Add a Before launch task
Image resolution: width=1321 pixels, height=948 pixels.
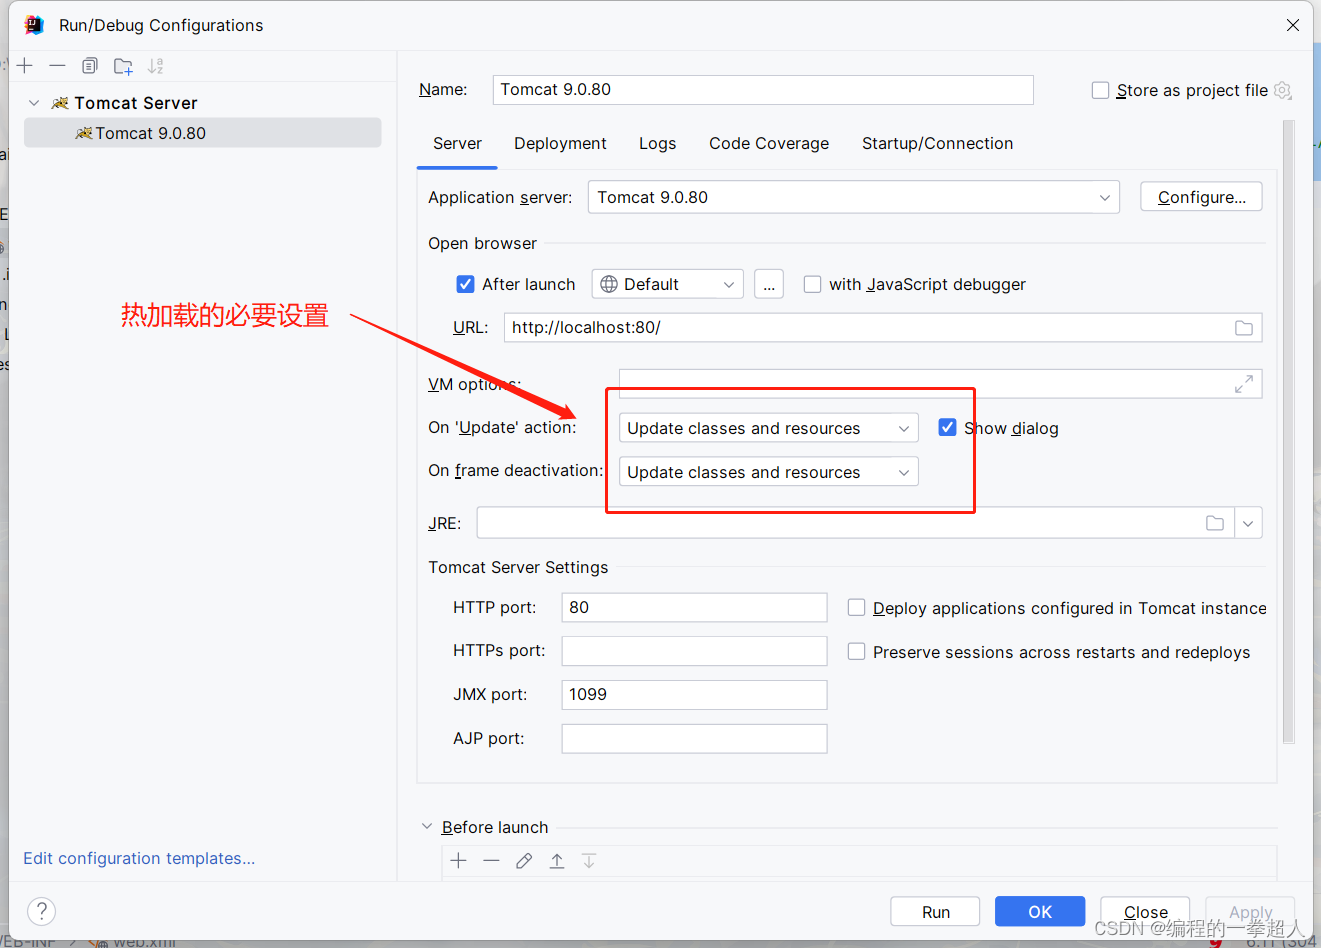click(x=459, y=861)
